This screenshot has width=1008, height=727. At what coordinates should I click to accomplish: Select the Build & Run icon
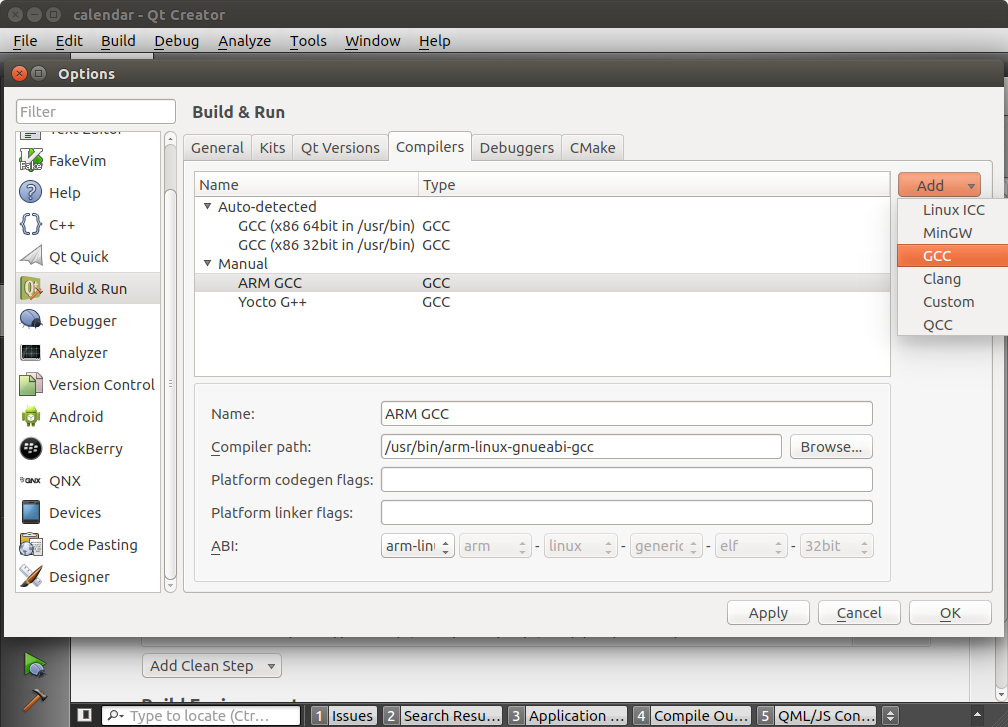[x=31, y=289]
